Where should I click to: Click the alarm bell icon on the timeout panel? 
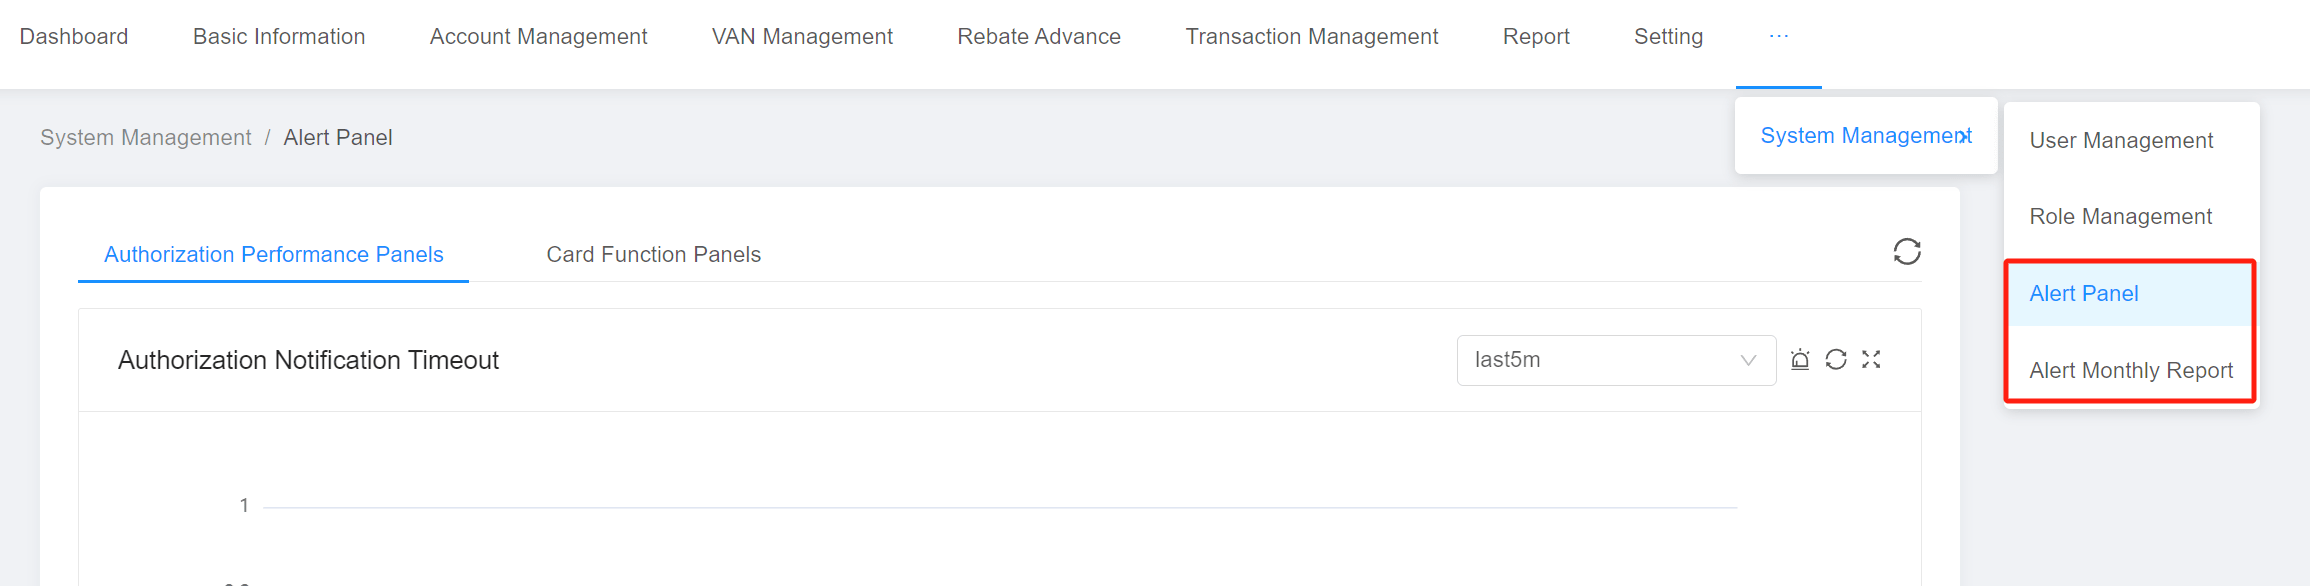point(1800,360)
